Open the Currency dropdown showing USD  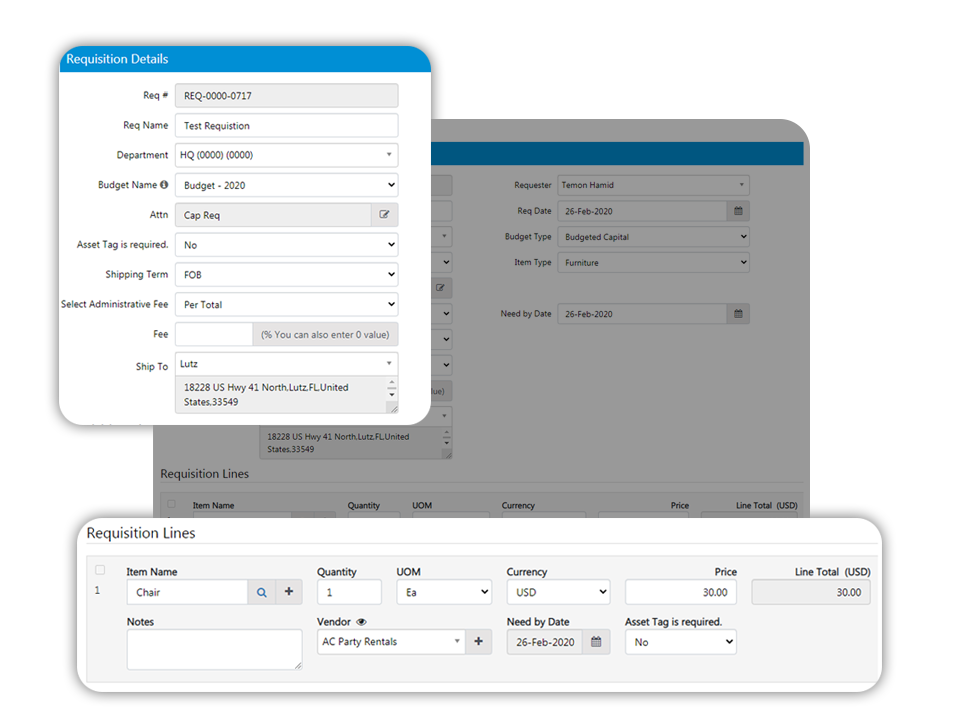pyautogui.click(x=558, y=592)
